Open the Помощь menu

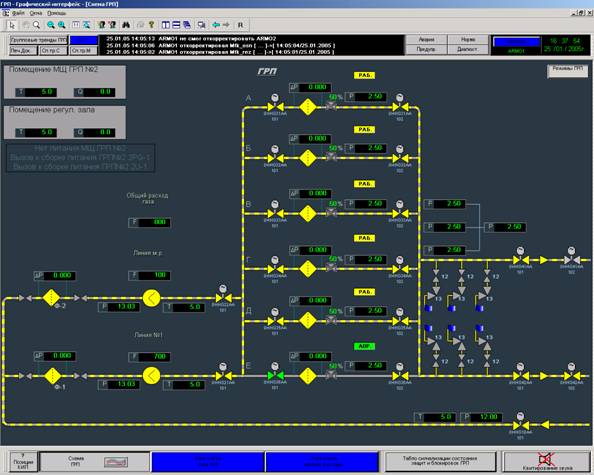[x=56, y=13]
